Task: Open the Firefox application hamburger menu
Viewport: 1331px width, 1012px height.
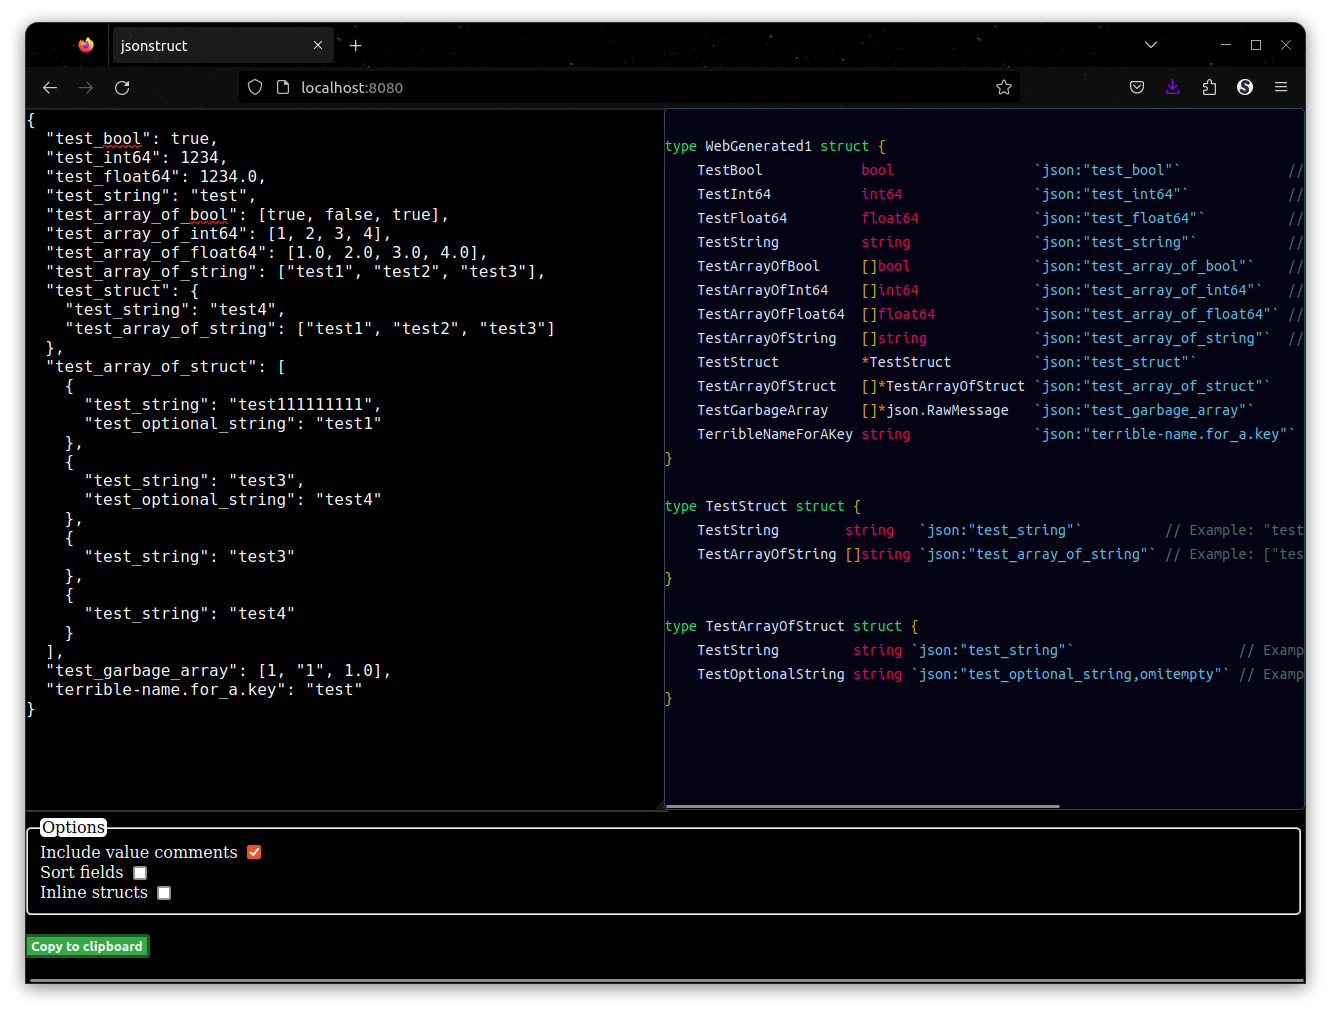Action: 1281,88
